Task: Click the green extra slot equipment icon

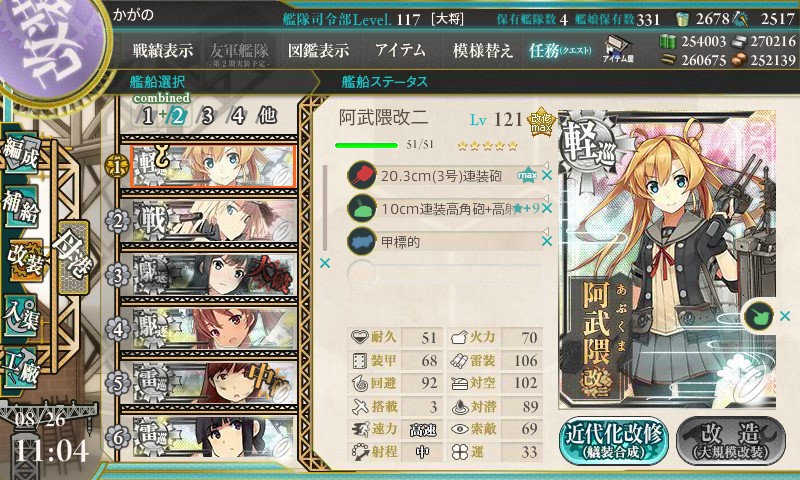Action: coord(758,316)
